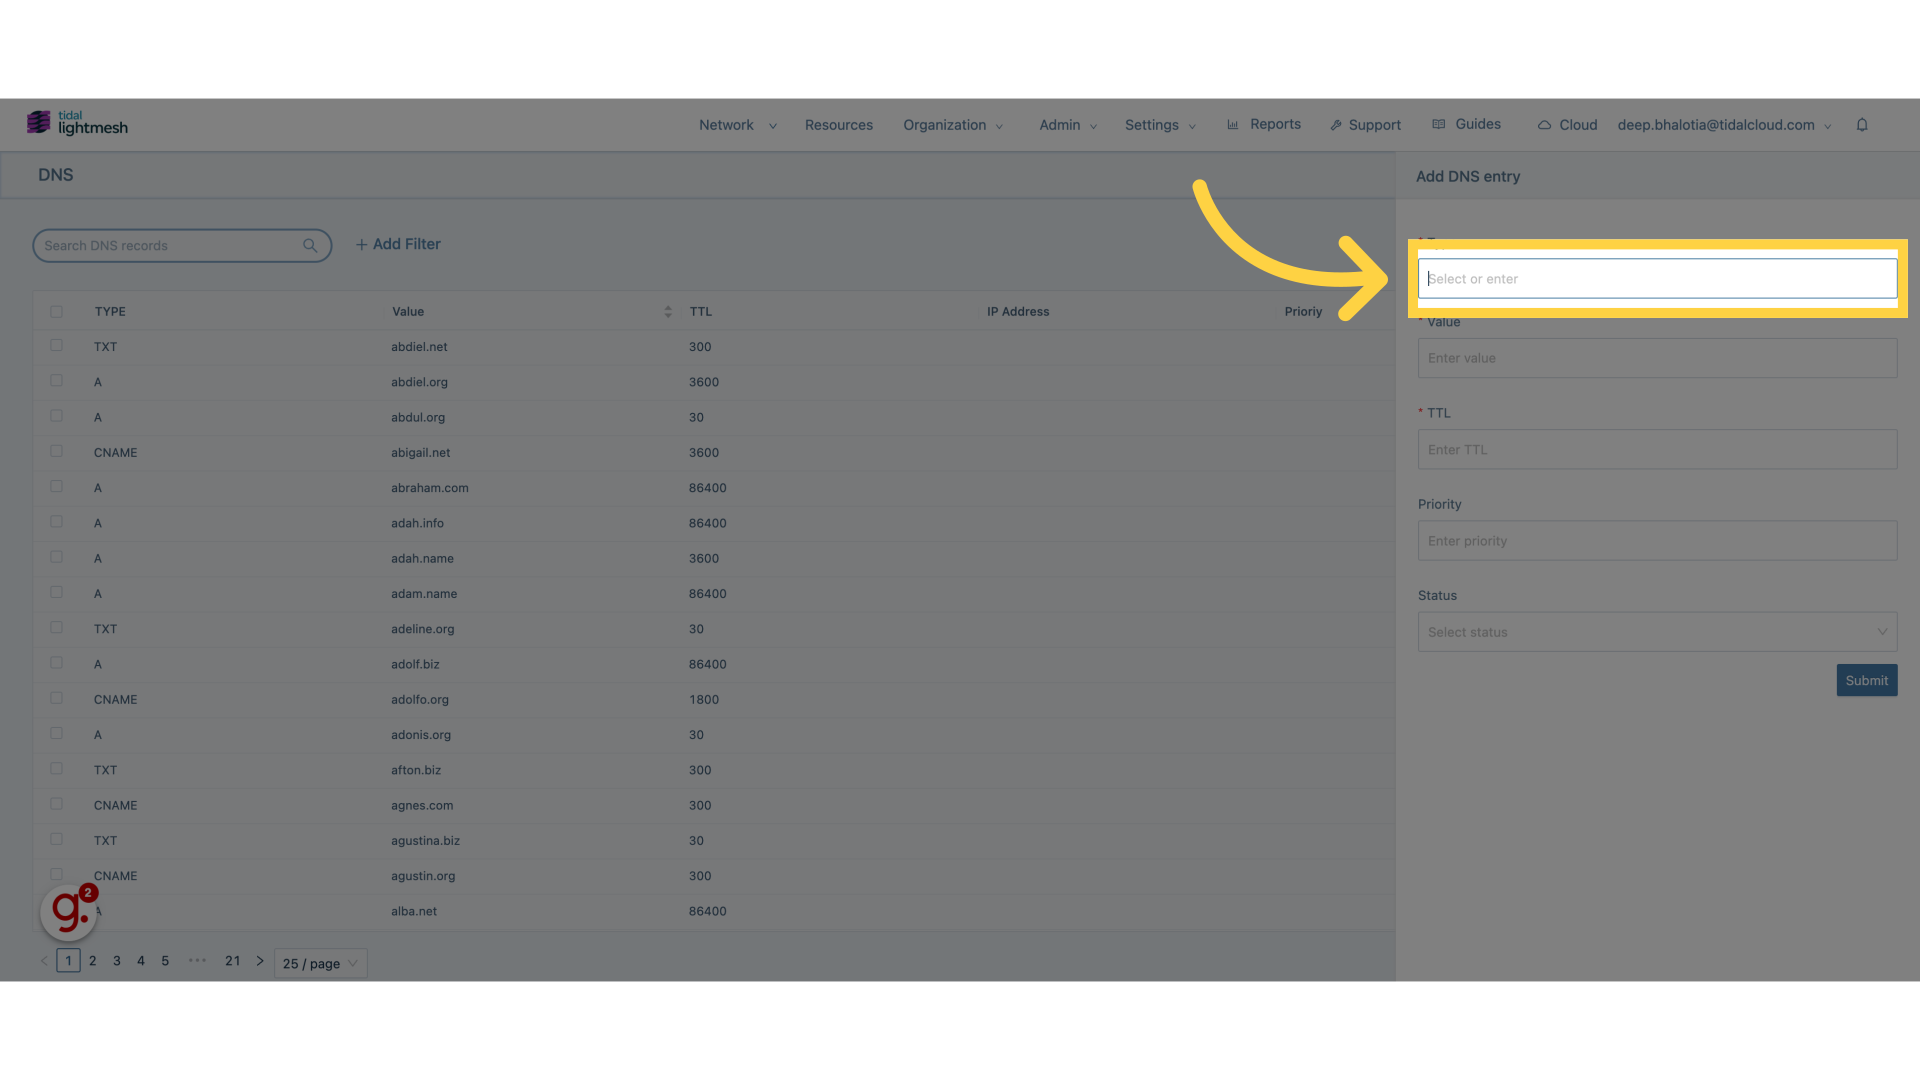
Task: Click the Enter value field
Action: click(1657, 358)
